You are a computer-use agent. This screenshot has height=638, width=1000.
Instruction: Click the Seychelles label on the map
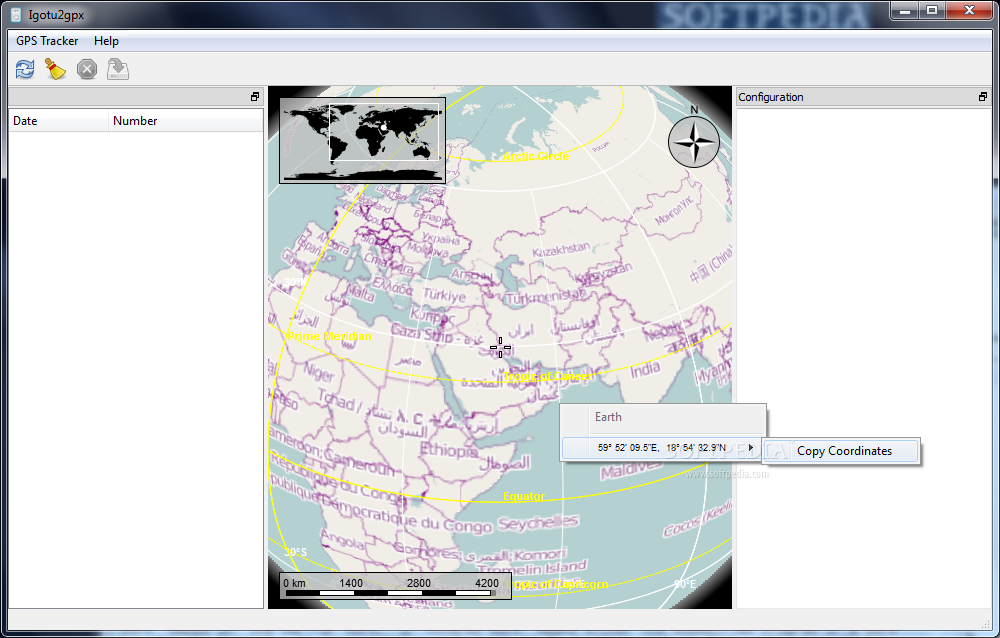pos(538,523)
